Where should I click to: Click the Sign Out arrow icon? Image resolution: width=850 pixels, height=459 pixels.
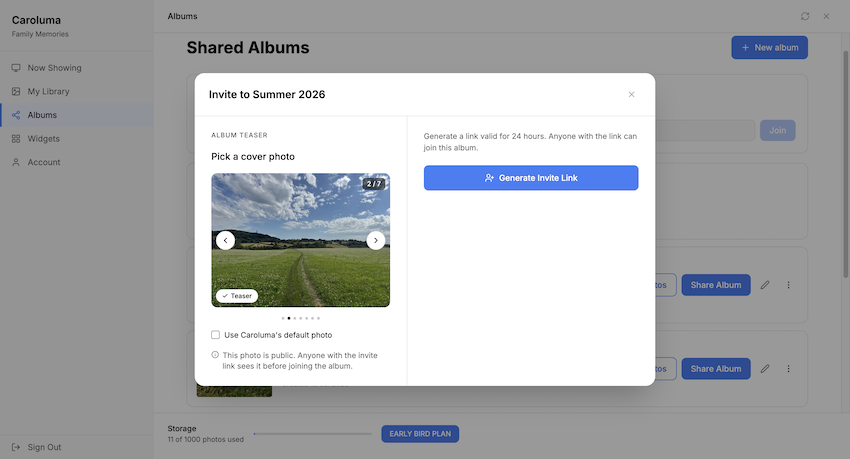tap(16, 447)
